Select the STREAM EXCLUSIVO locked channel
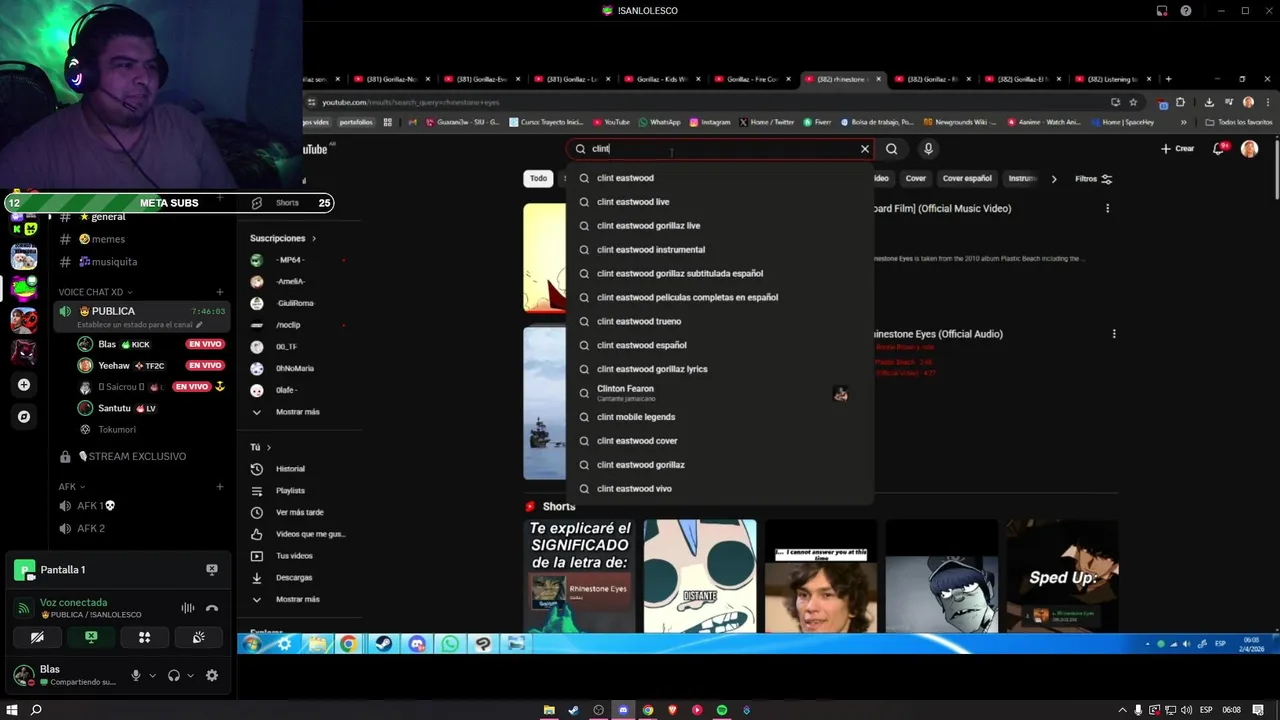Viewport: 1280px width, 720px height. tap(140, 457)
